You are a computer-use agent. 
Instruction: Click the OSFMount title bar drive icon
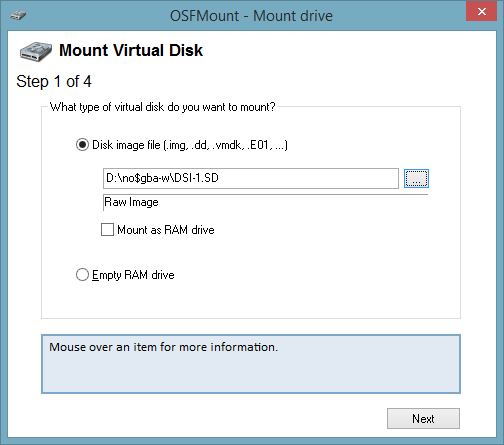pos(18,15)
